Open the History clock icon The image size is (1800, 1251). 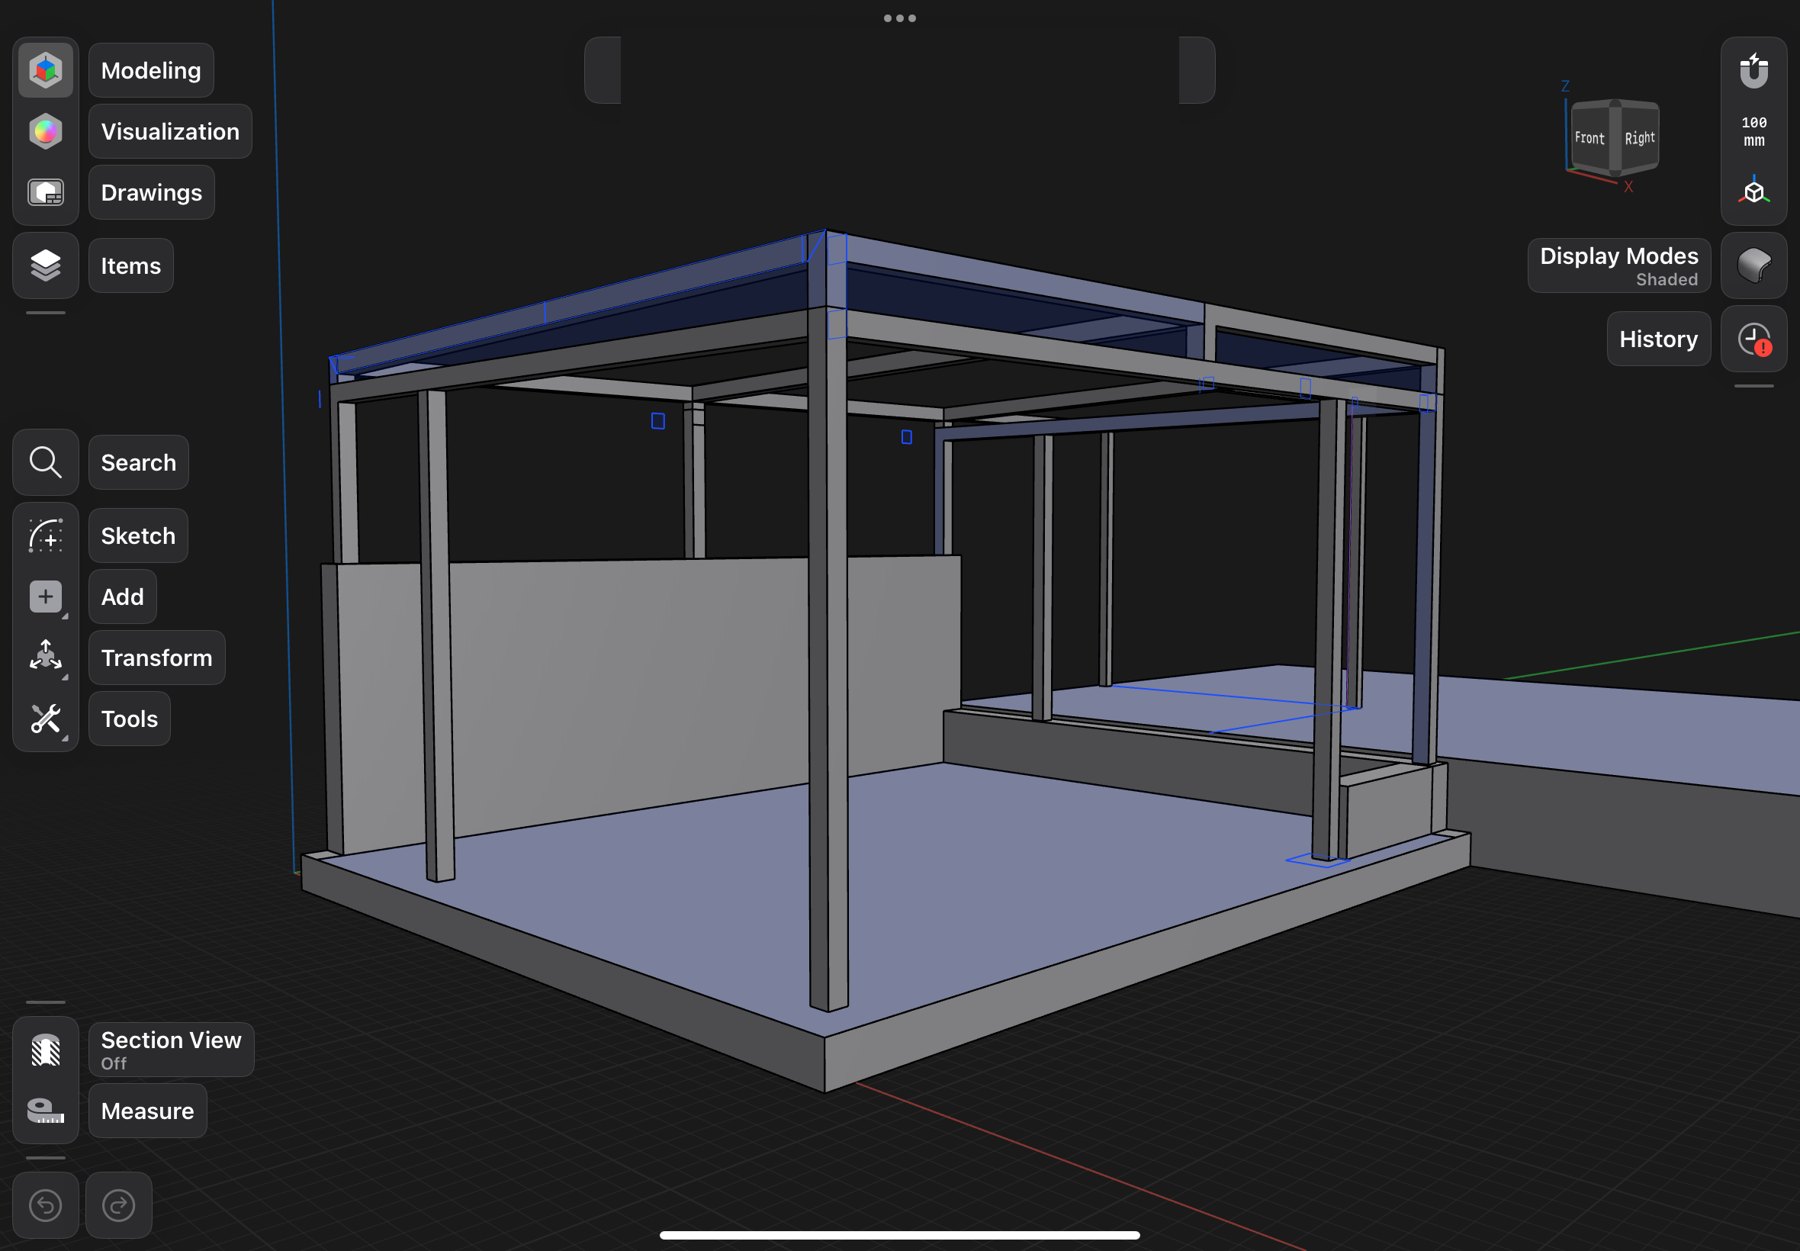click(1754, 339)
